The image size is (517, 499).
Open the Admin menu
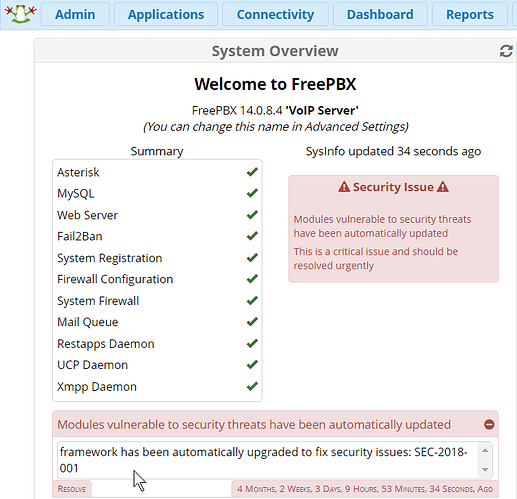pyautogui.click(x=75, y=14)
